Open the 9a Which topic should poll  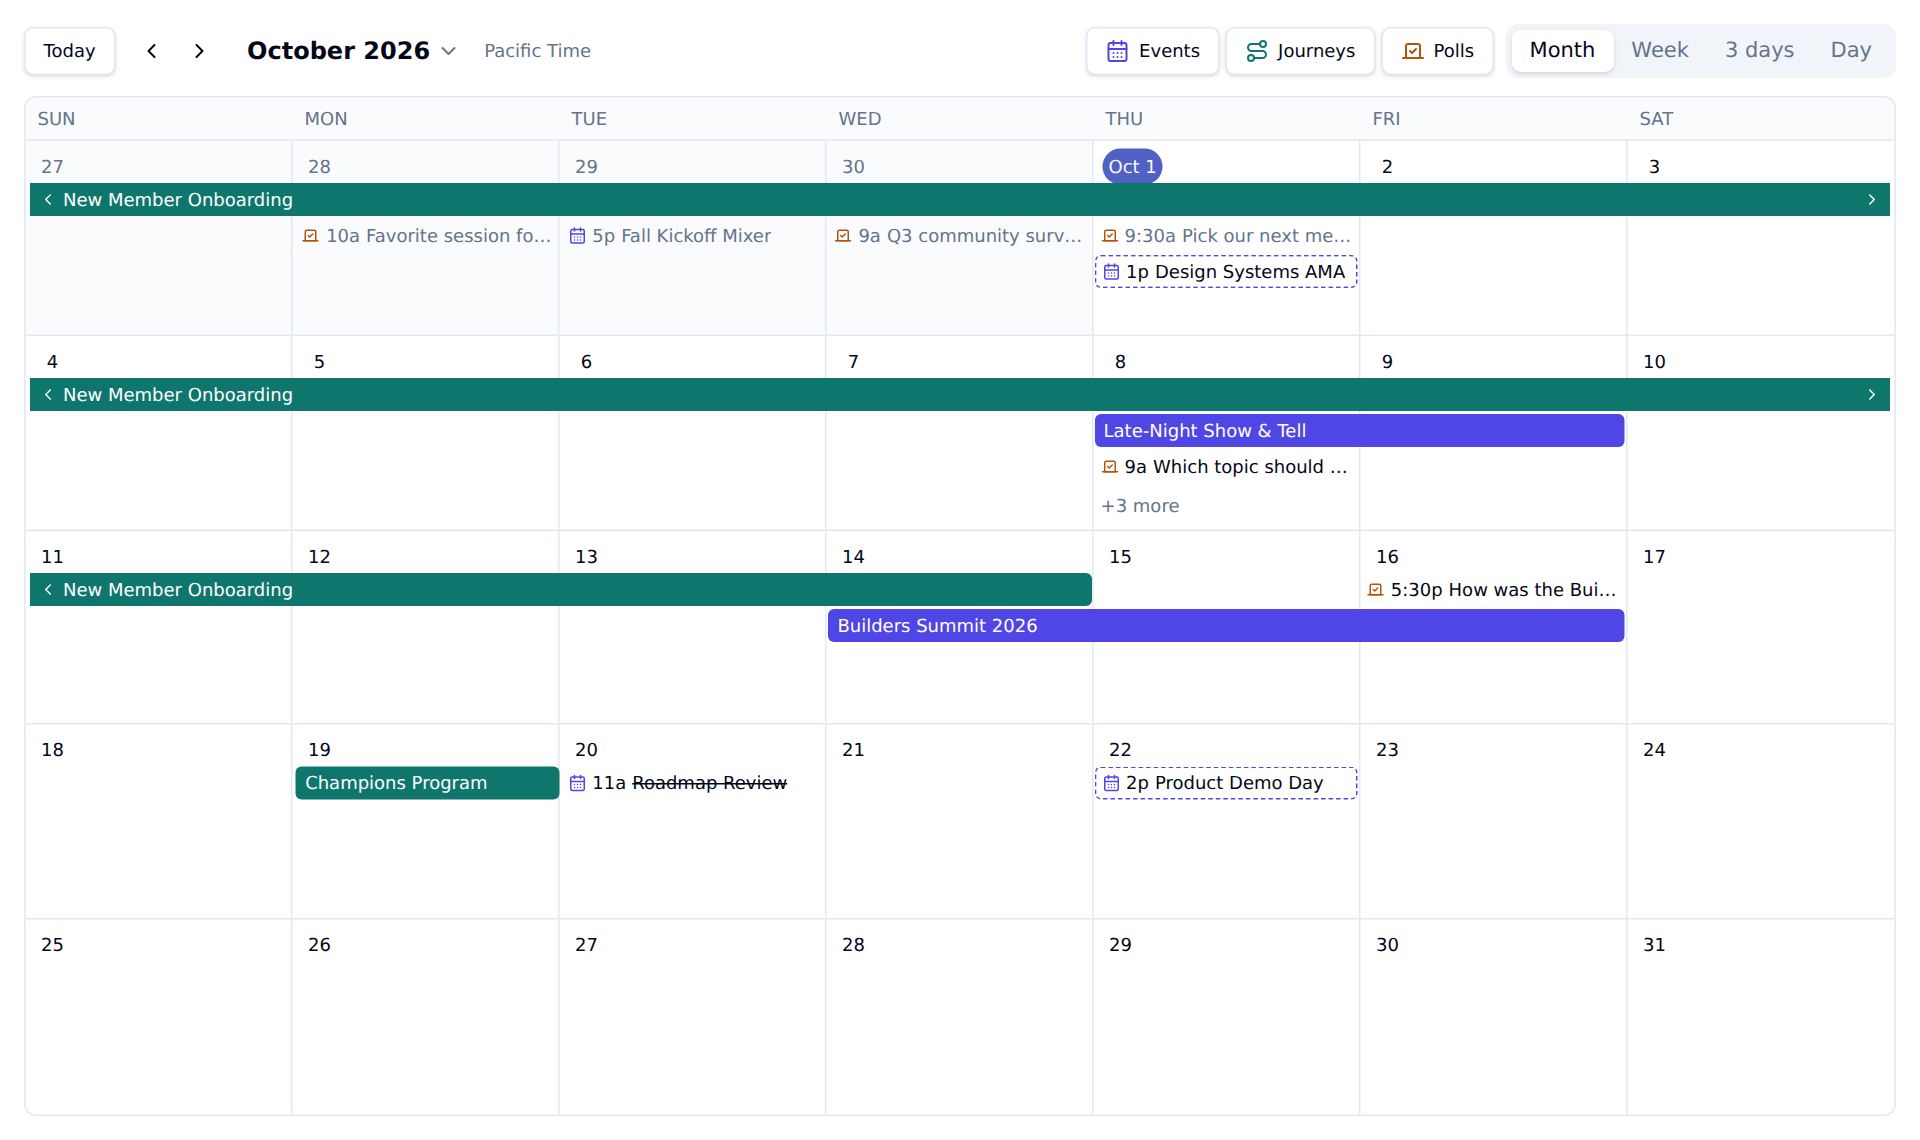pyautogui.click(x=1226, y=467)
